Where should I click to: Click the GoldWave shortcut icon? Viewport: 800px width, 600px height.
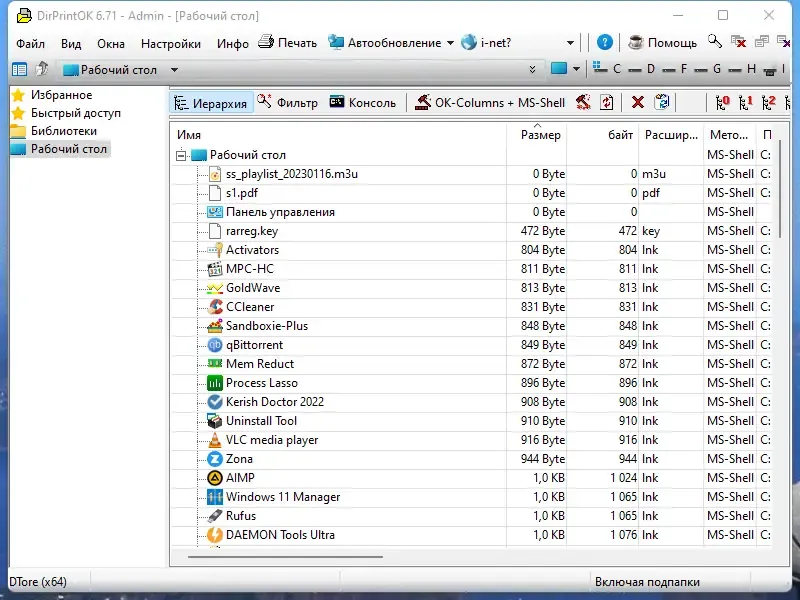(x=215, y=288)
